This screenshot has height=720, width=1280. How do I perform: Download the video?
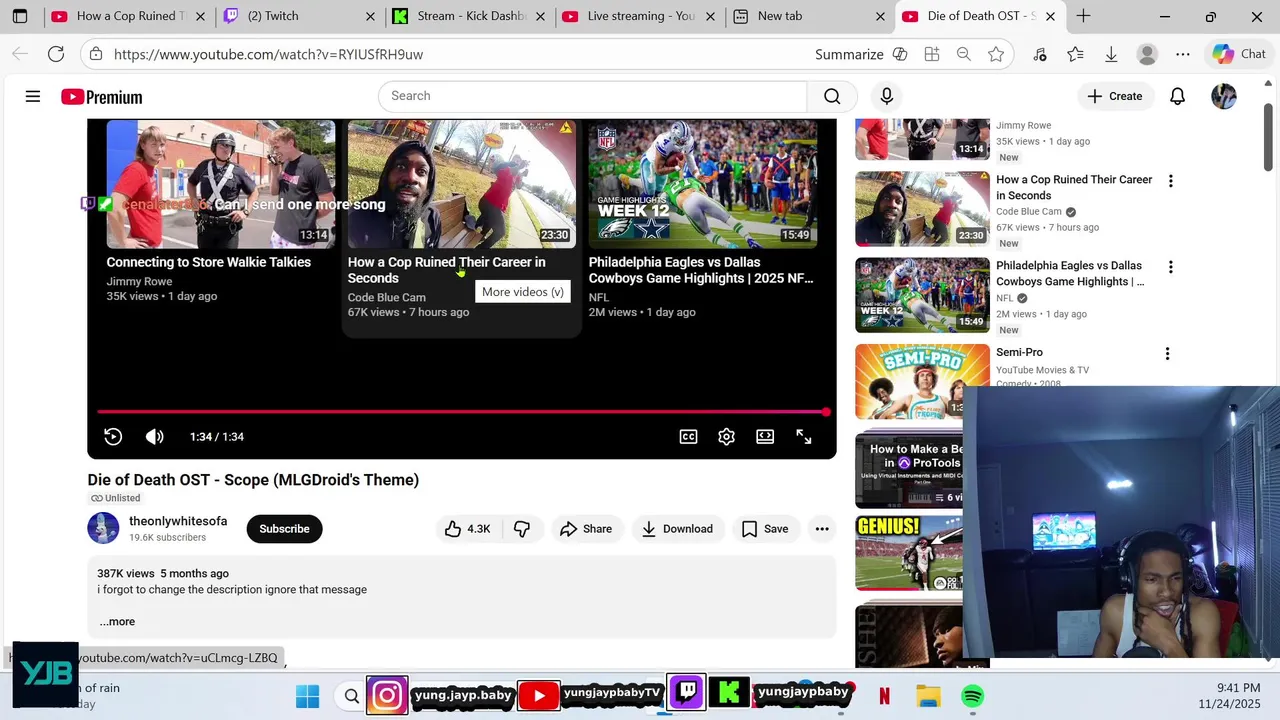tap(677, 529)
